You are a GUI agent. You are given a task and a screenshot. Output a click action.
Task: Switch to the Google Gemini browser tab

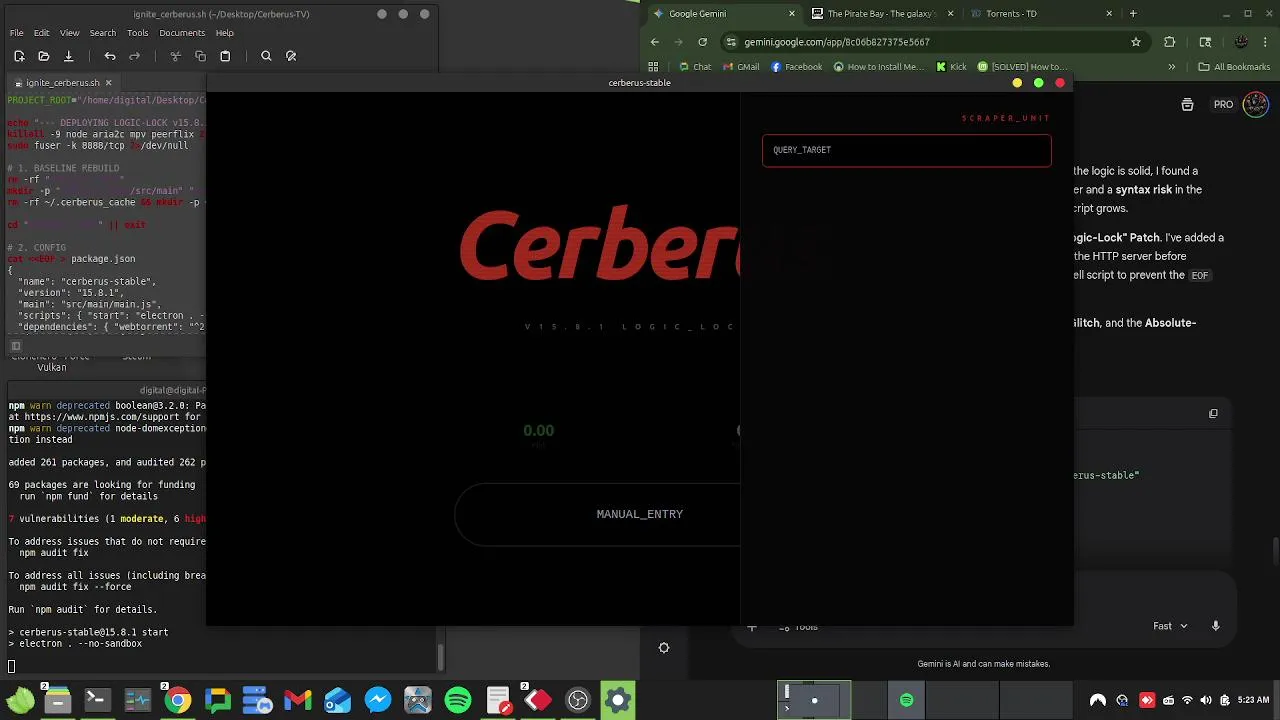[722, 14]
